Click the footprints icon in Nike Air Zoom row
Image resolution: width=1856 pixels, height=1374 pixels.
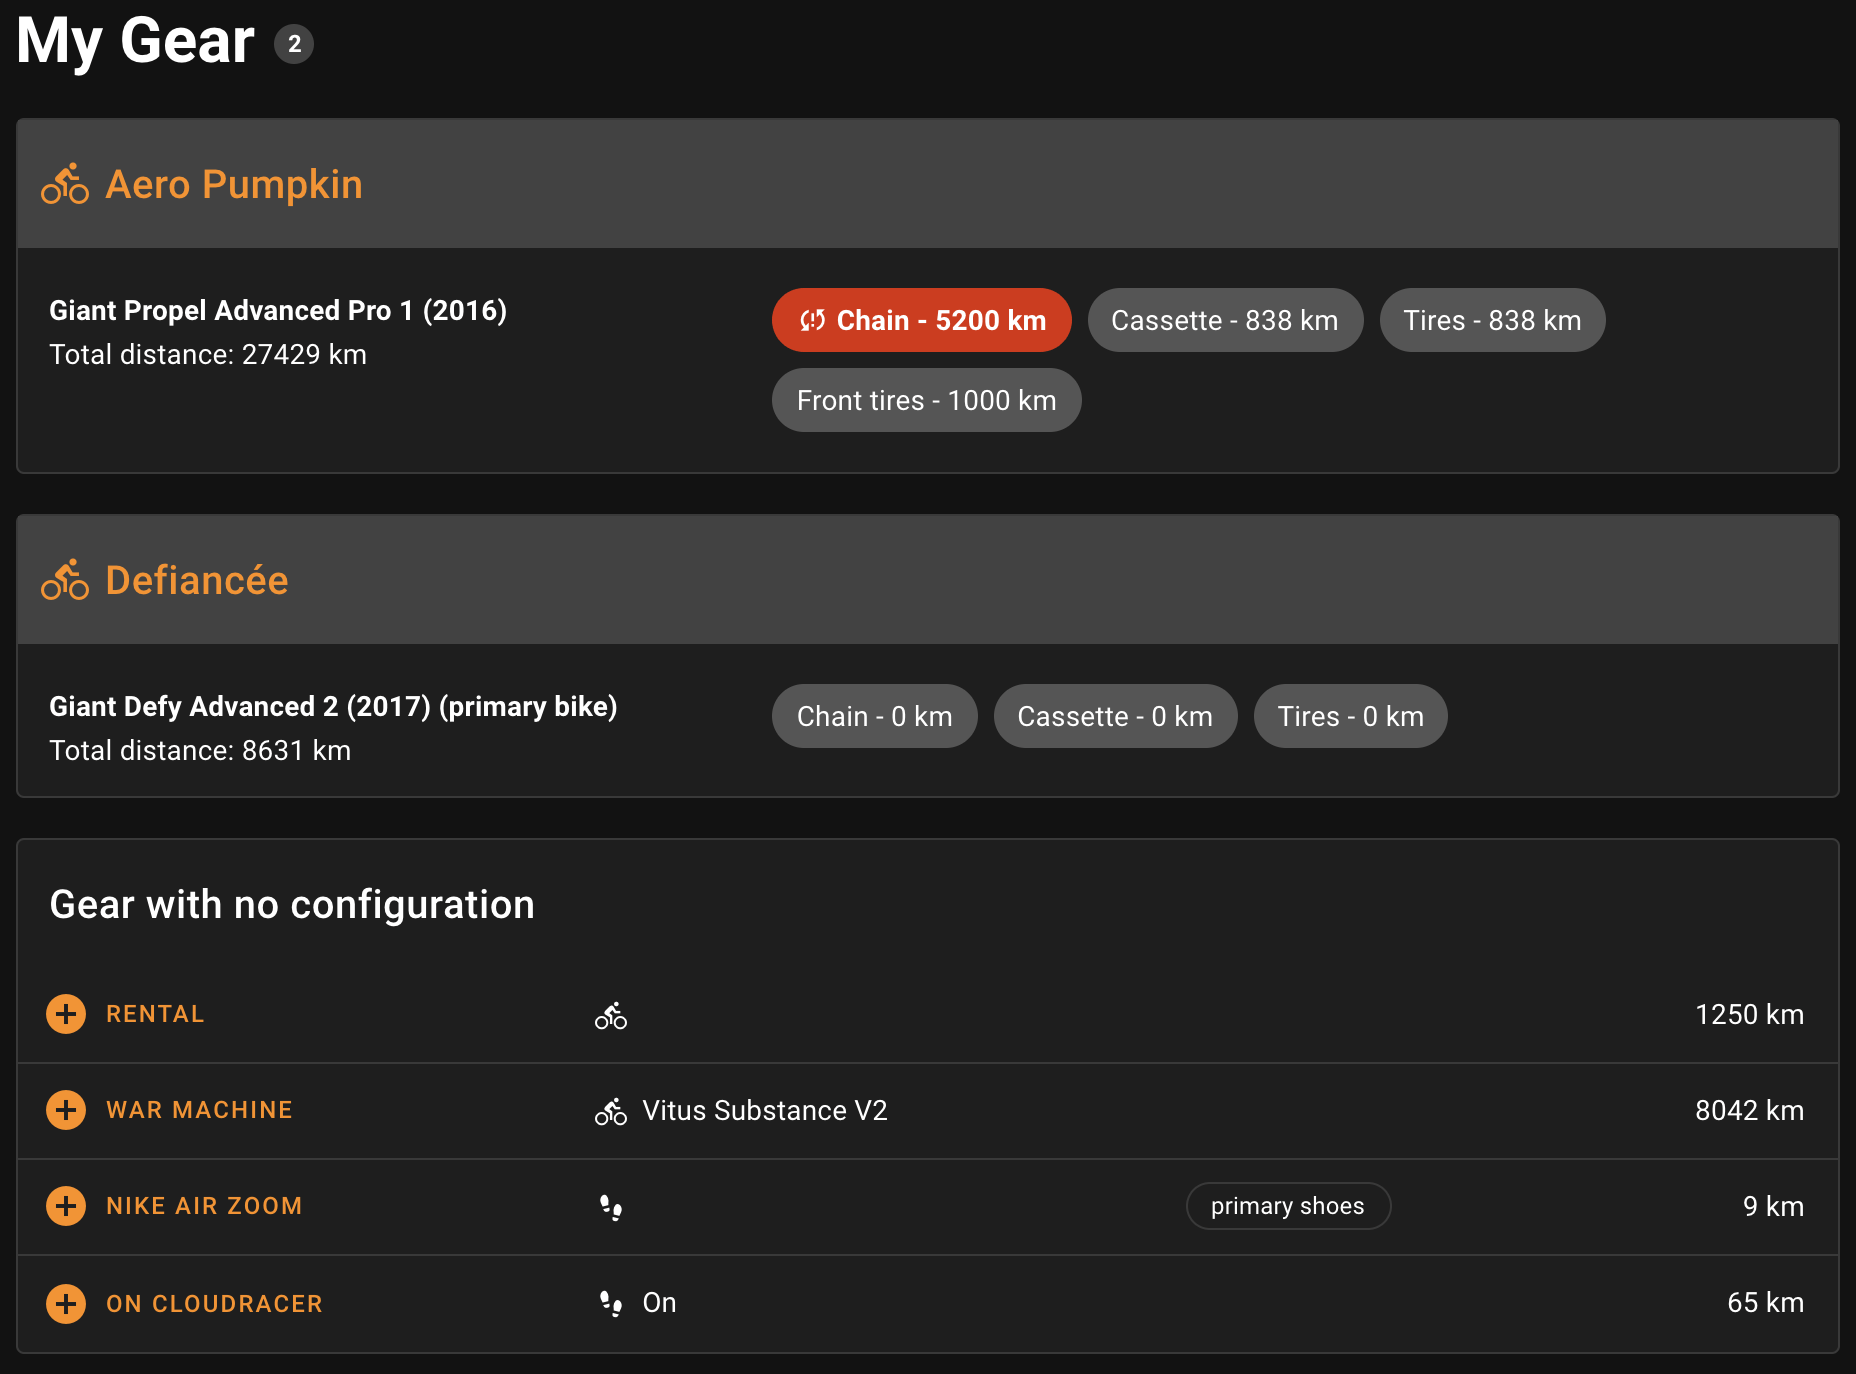[611, 1207]
